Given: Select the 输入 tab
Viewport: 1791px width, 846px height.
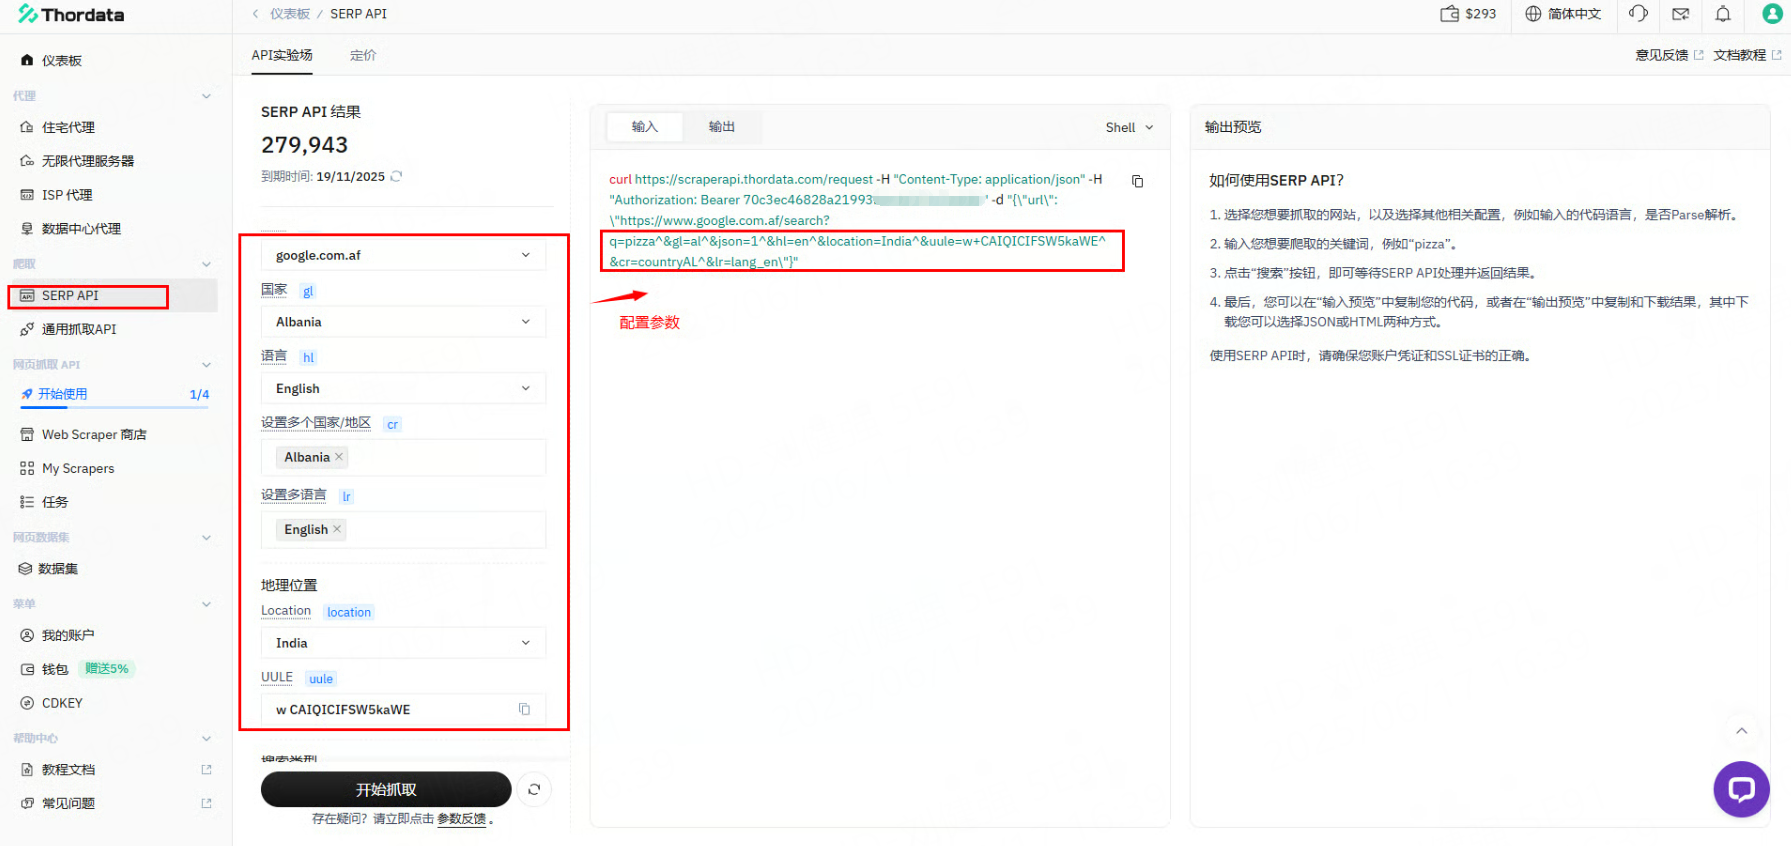Looking at the screenshot, I should 645,127.
